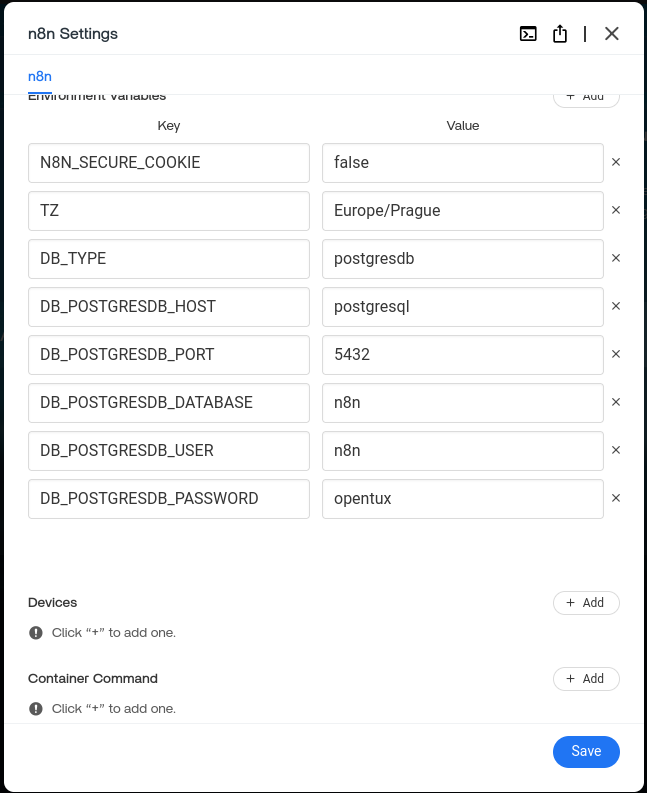Click the Value column header

click(x=463, y=125)
